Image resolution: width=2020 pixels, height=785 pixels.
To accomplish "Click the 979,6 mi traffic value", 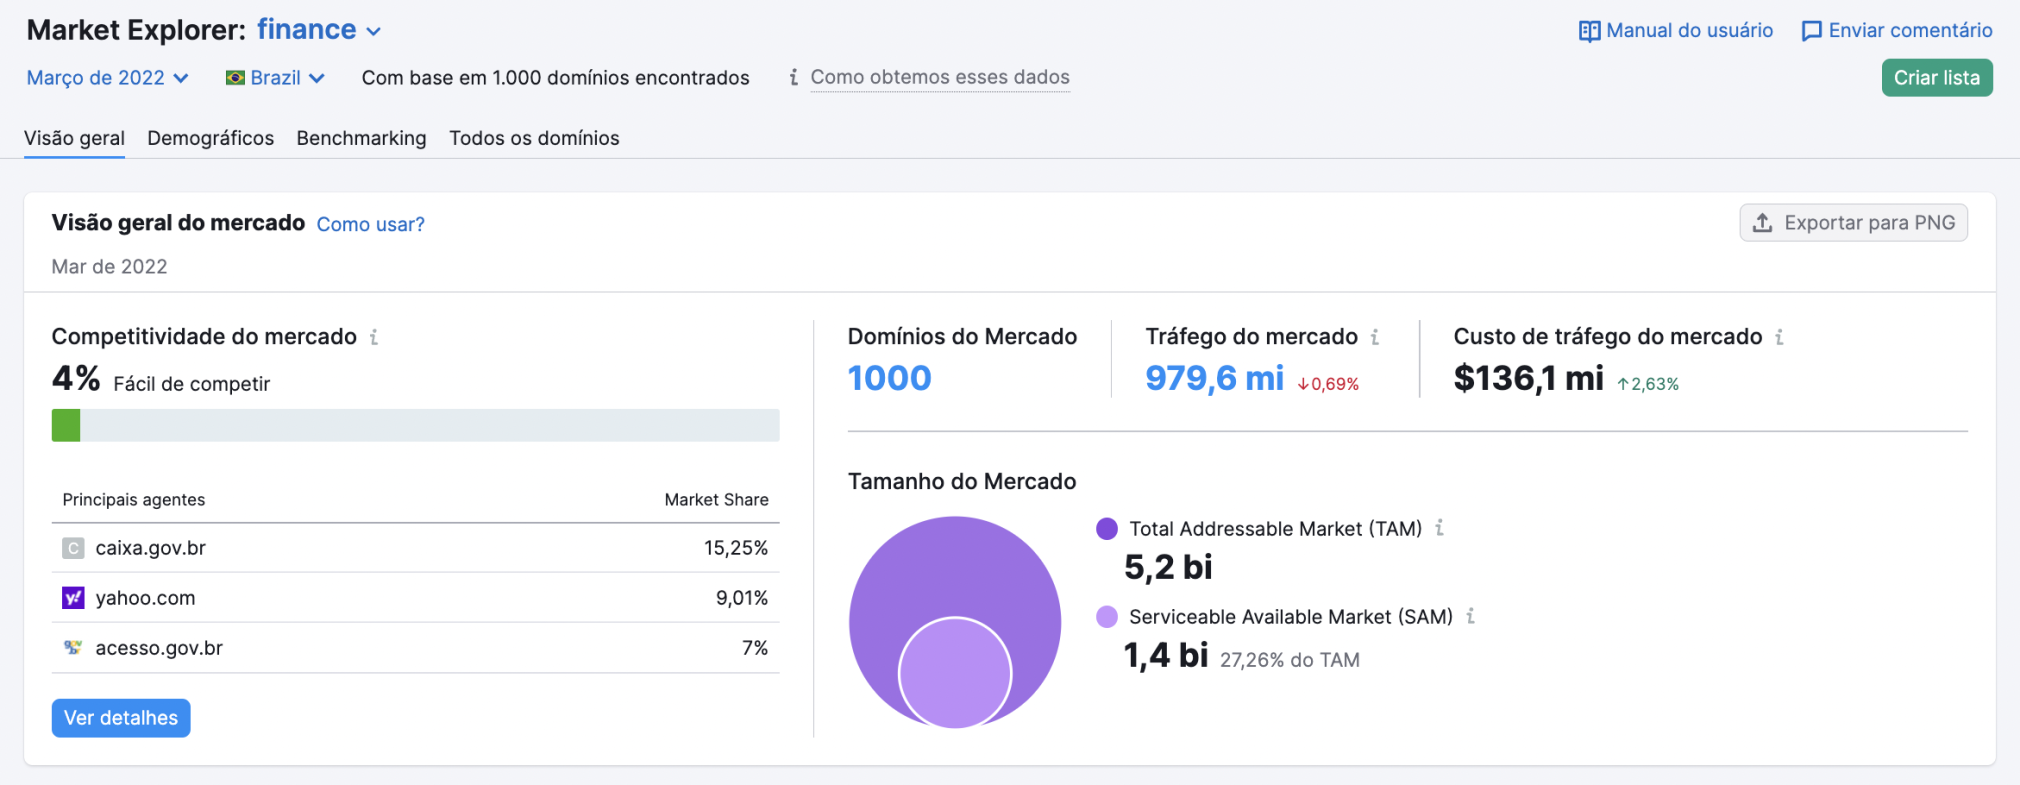I will 1215,378.
